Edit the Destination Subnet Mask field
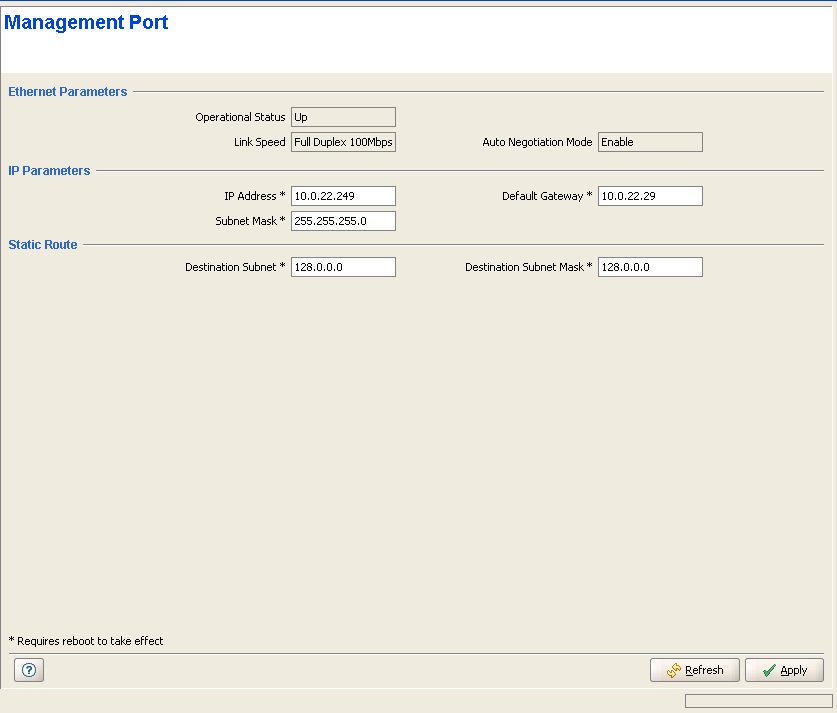 point(650,267)
